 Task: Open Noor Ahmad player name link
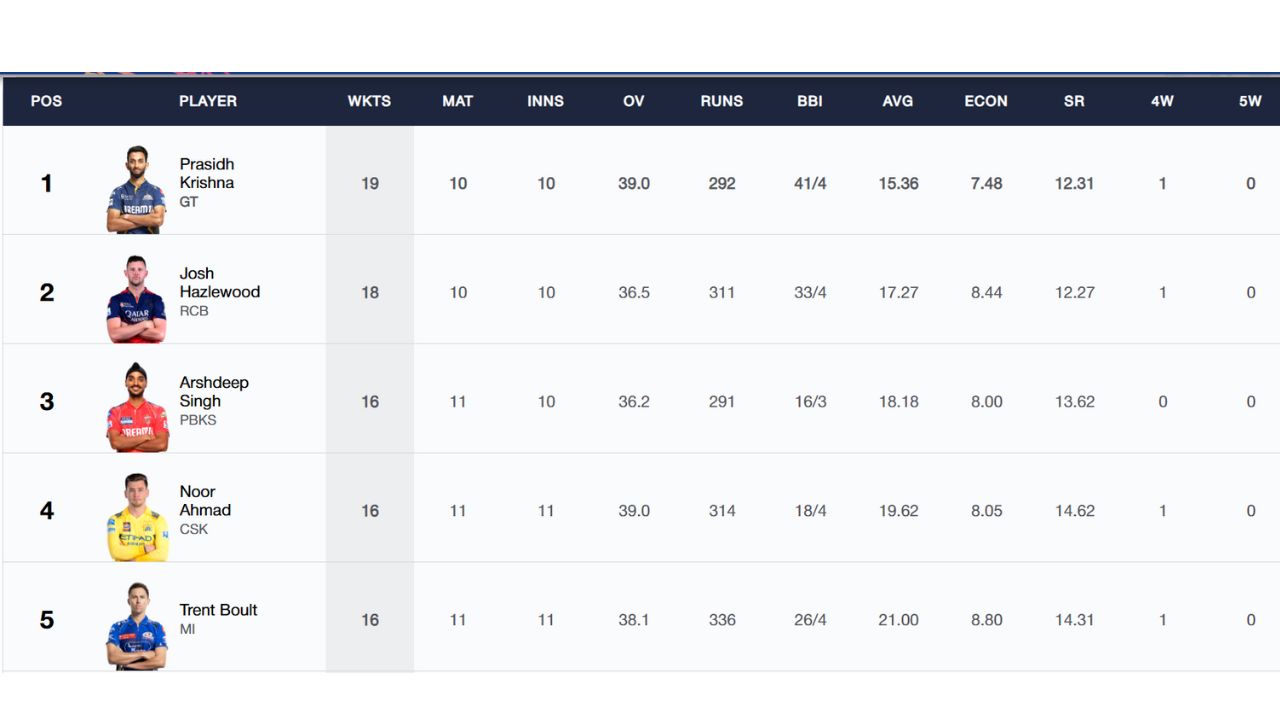205,500
